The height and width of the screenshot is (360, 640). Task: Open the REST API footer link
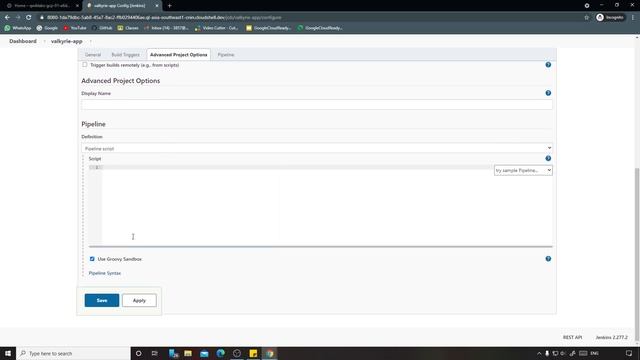(x=572, y=337)
